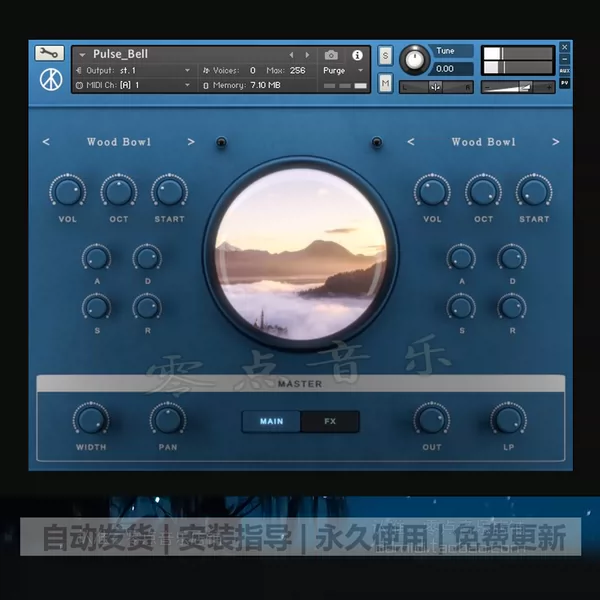Click the Memory 7.10 MB readout
This screenshot has height=600, width=600.
(x=265, y=85)
